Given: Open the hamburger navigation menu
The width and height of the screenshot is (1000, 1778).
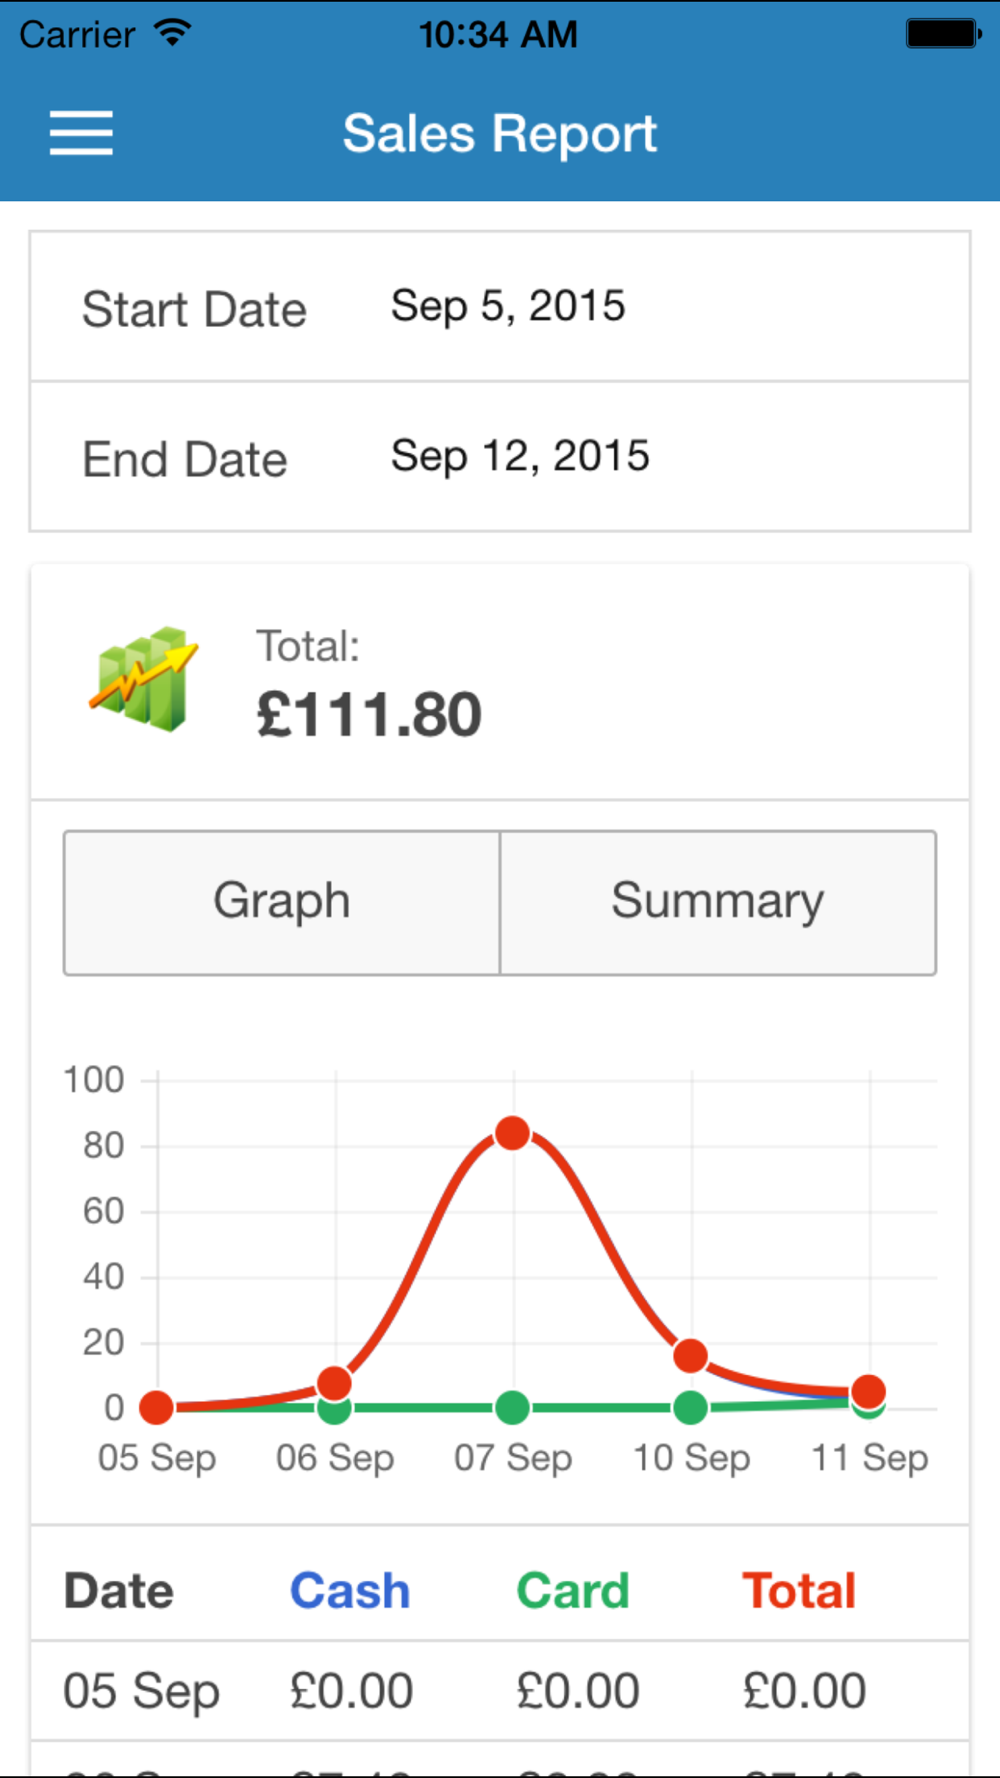Looking at the screenshot, I should (81, 133).
